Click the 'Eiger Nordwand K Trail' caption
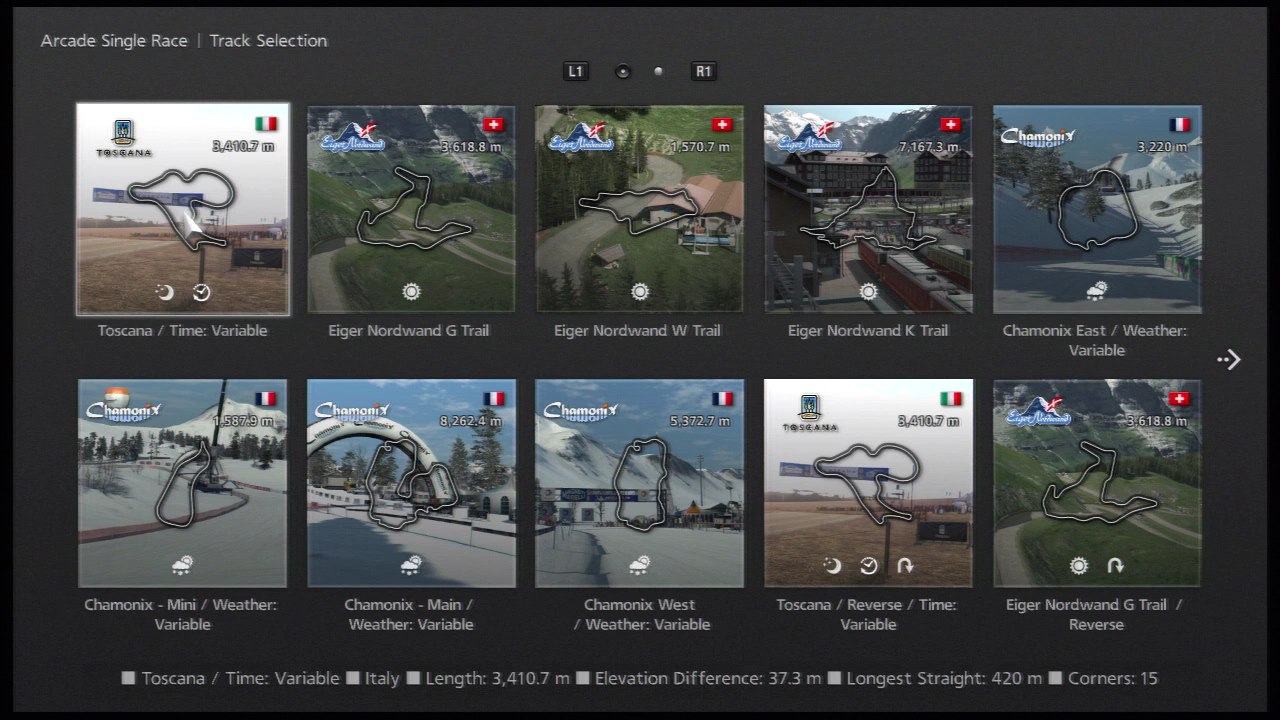Screen dimensions: 1280x720 pos(868,330)
